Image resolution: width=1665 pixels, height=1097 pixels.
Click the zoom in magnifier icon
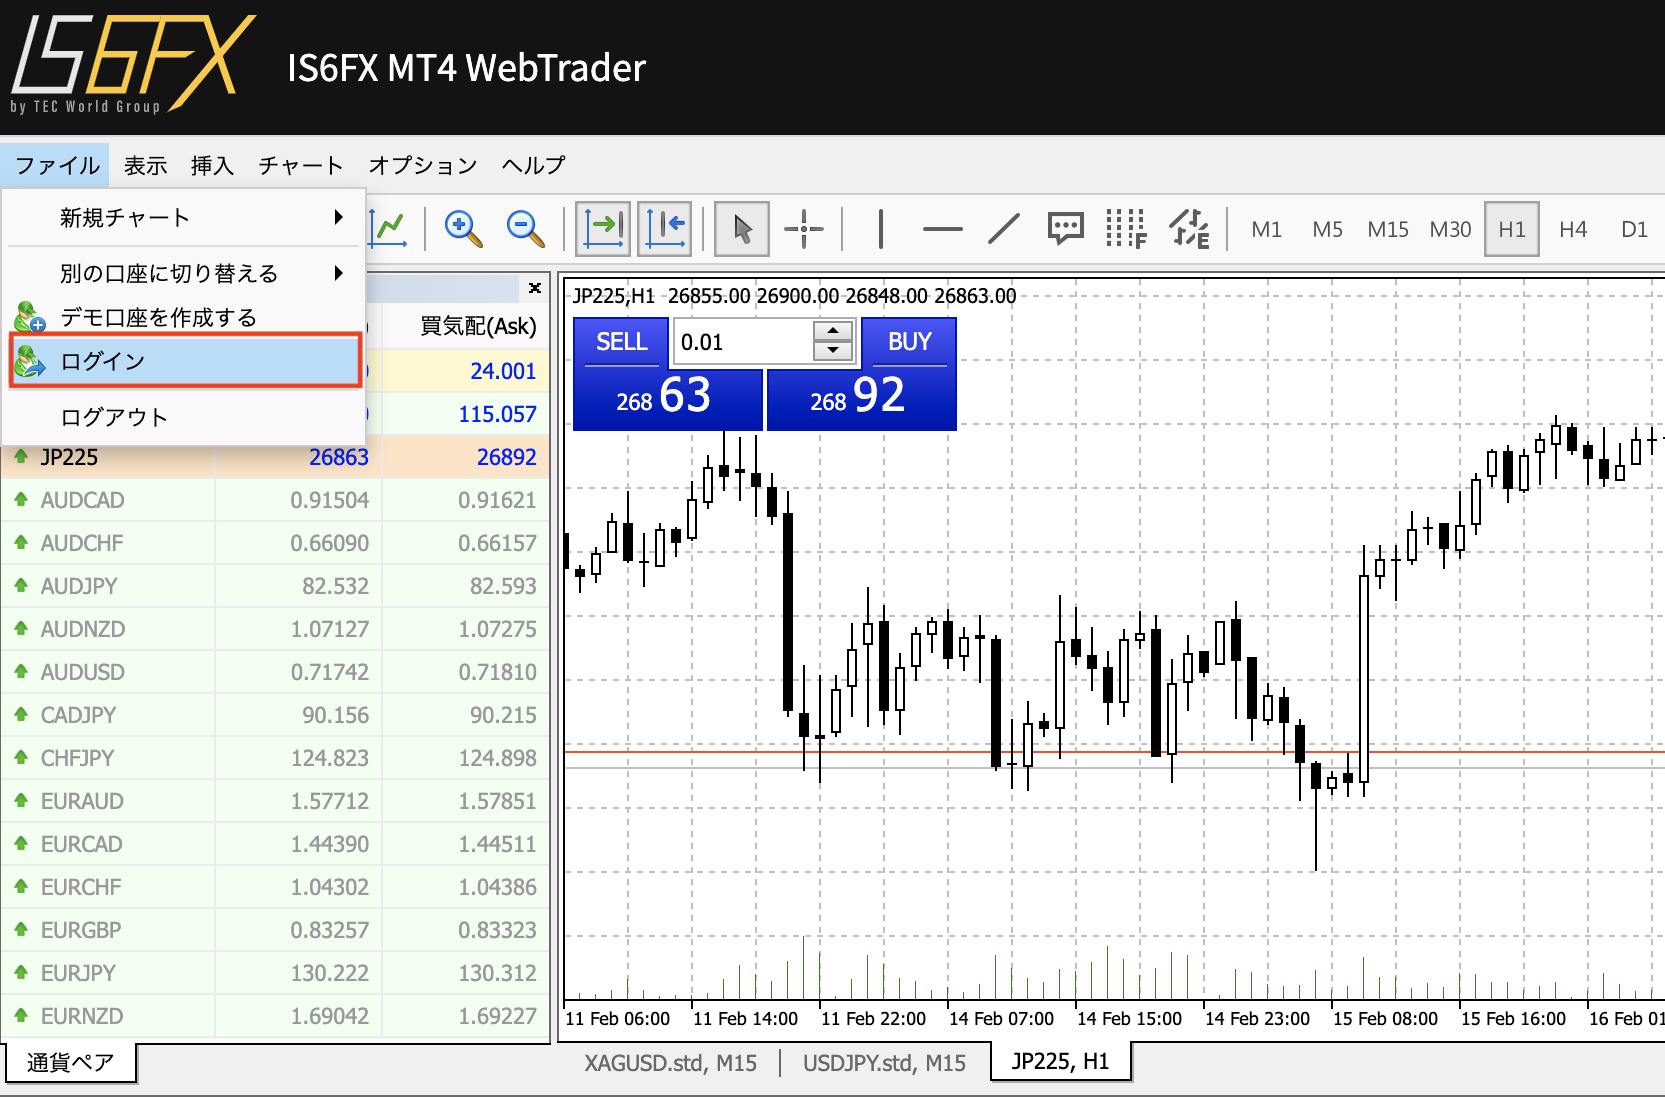pos(463,229)
